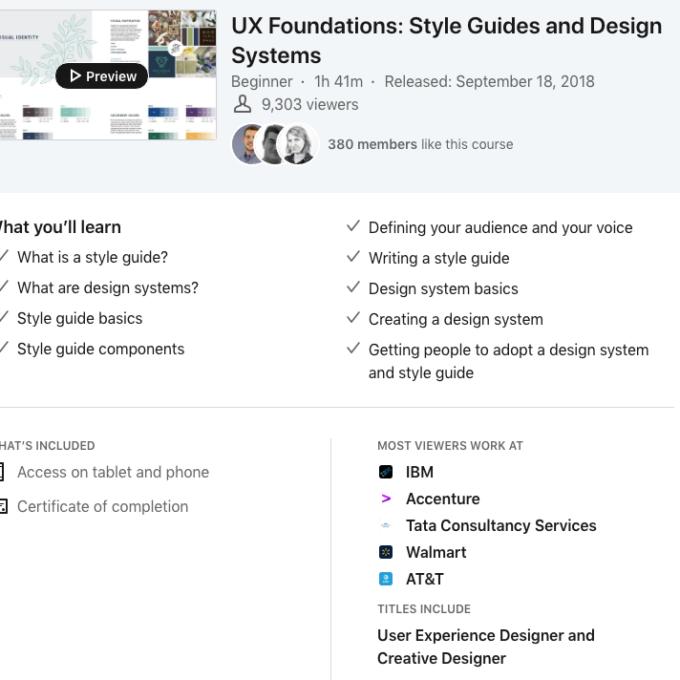Click the IBM company logo icon
The image size is (680, 680).
tap(386, 472)
